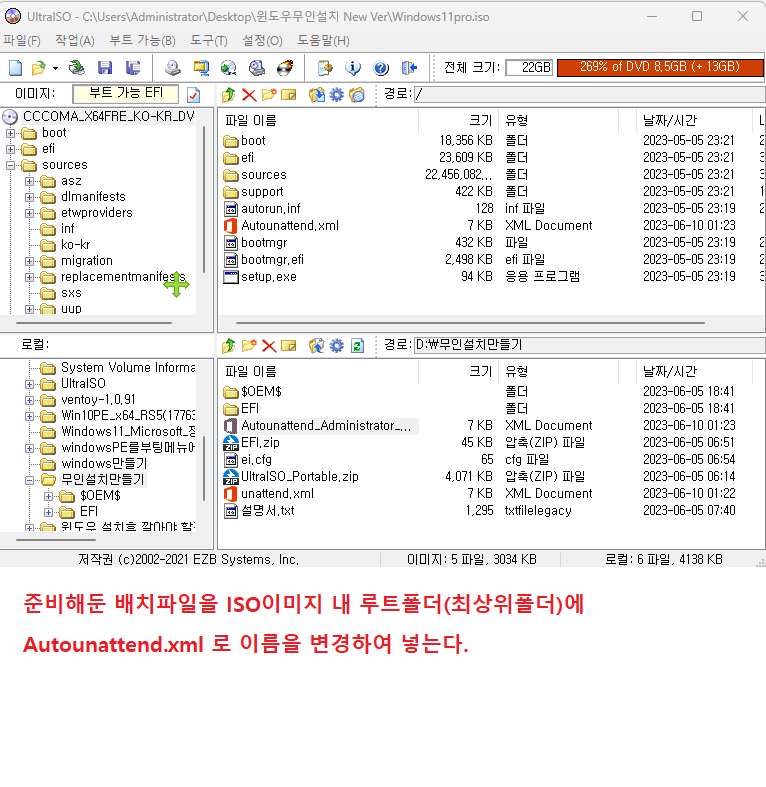Go up one folder in the image pane
Screen dimensions: 766x787
pyautogui.click(x=228, y=94)
